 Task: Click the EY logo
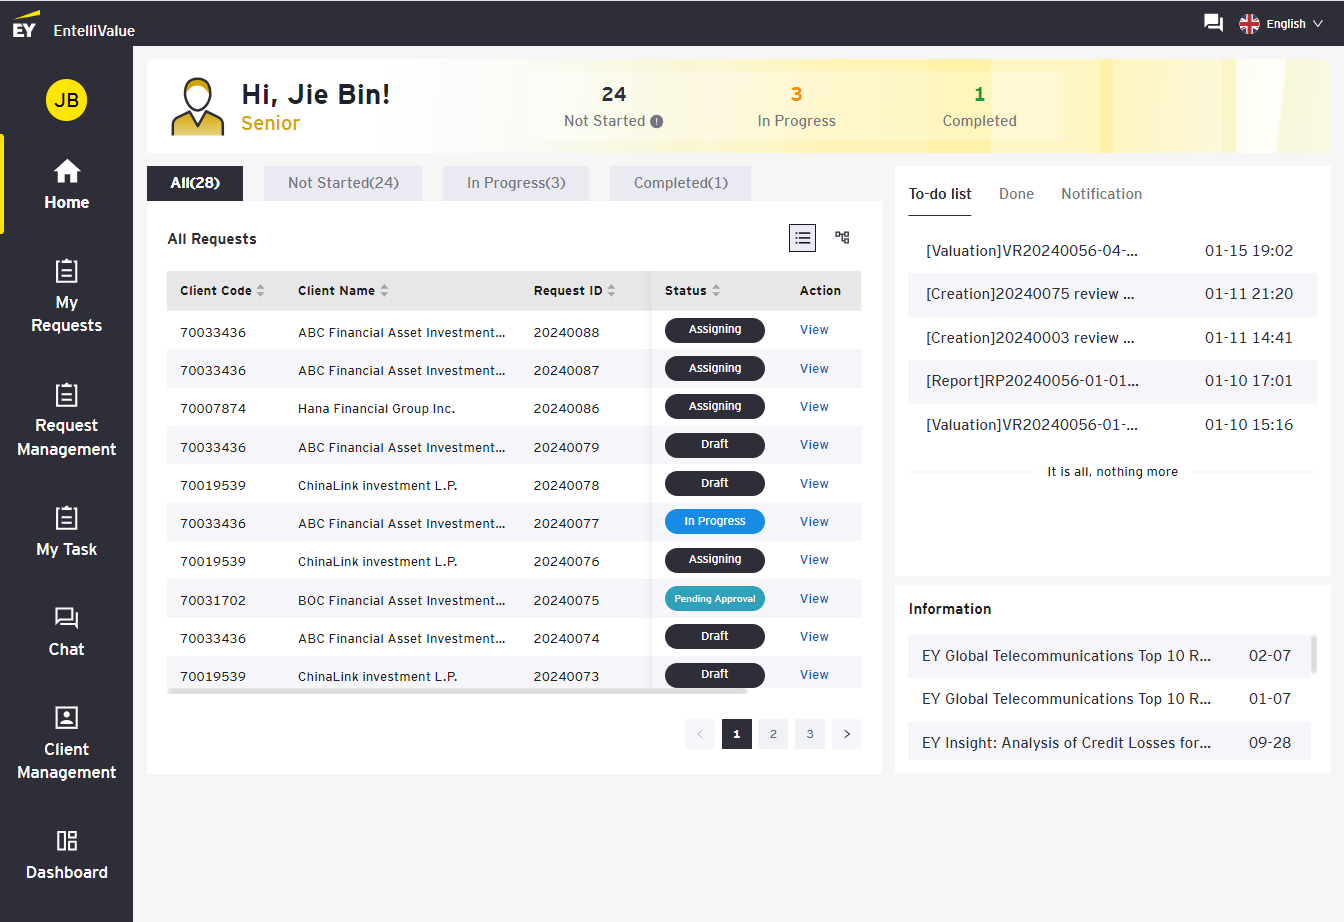pos(25,24)
